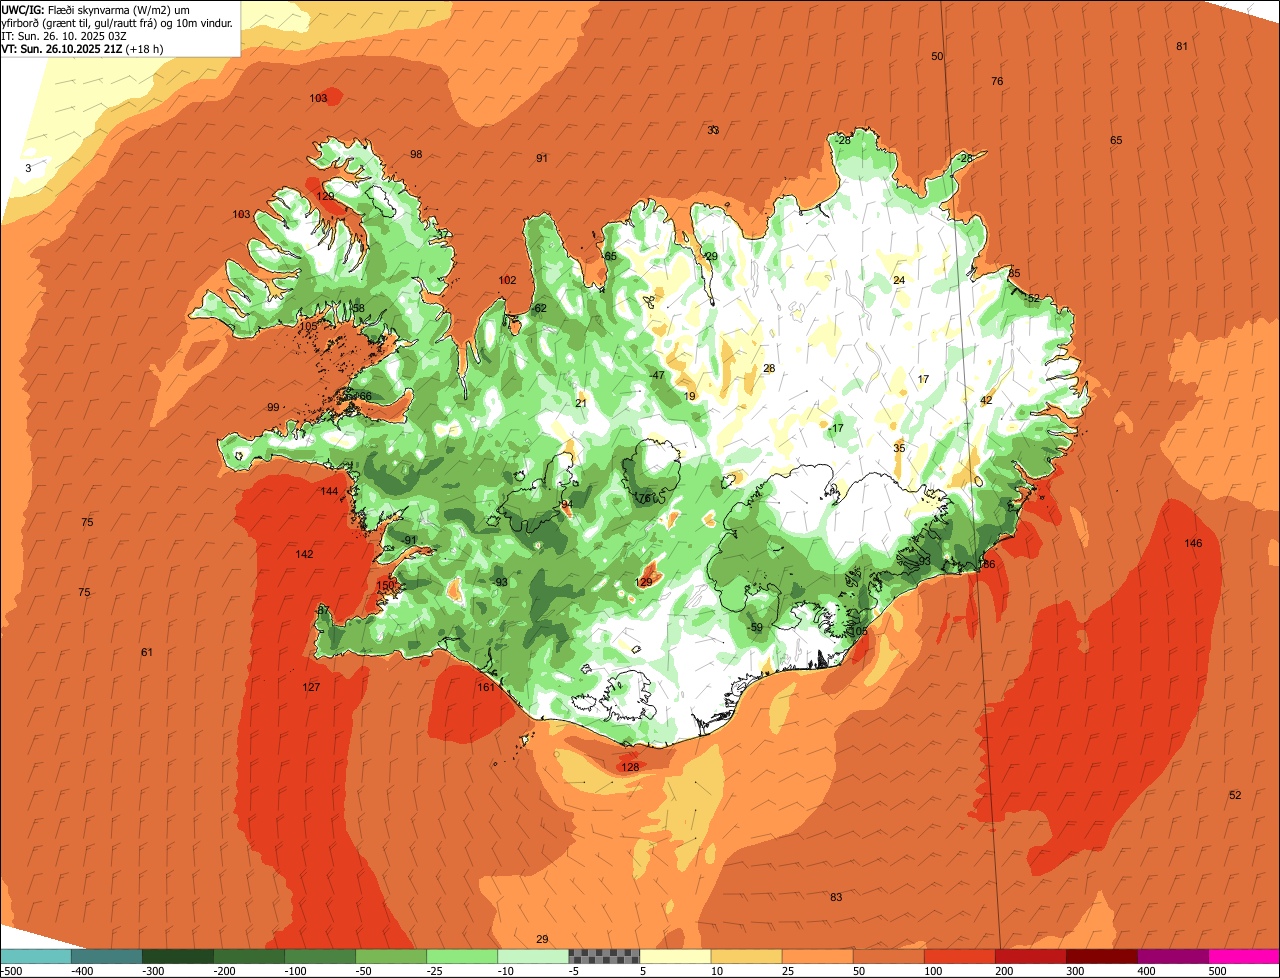Viewport: 1280px width, 978px height.
Task: Click the '-500' legend scale label
Action: coord(12,971)
